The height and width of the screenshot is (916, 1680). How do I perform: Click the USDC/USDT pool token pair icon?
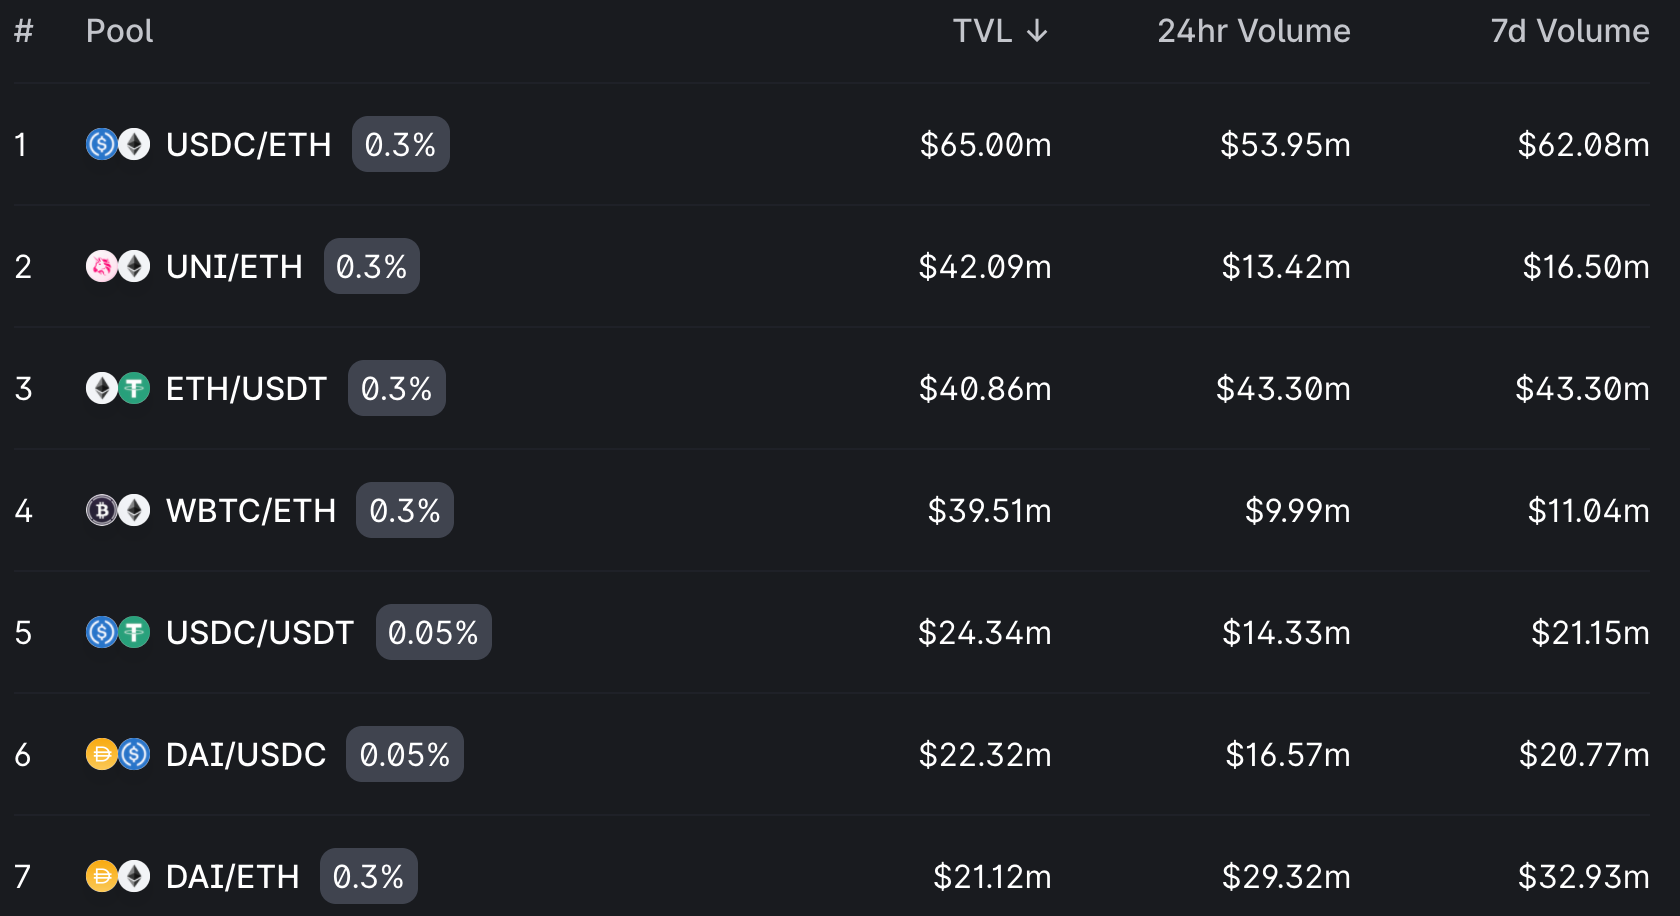click(118, 633)
